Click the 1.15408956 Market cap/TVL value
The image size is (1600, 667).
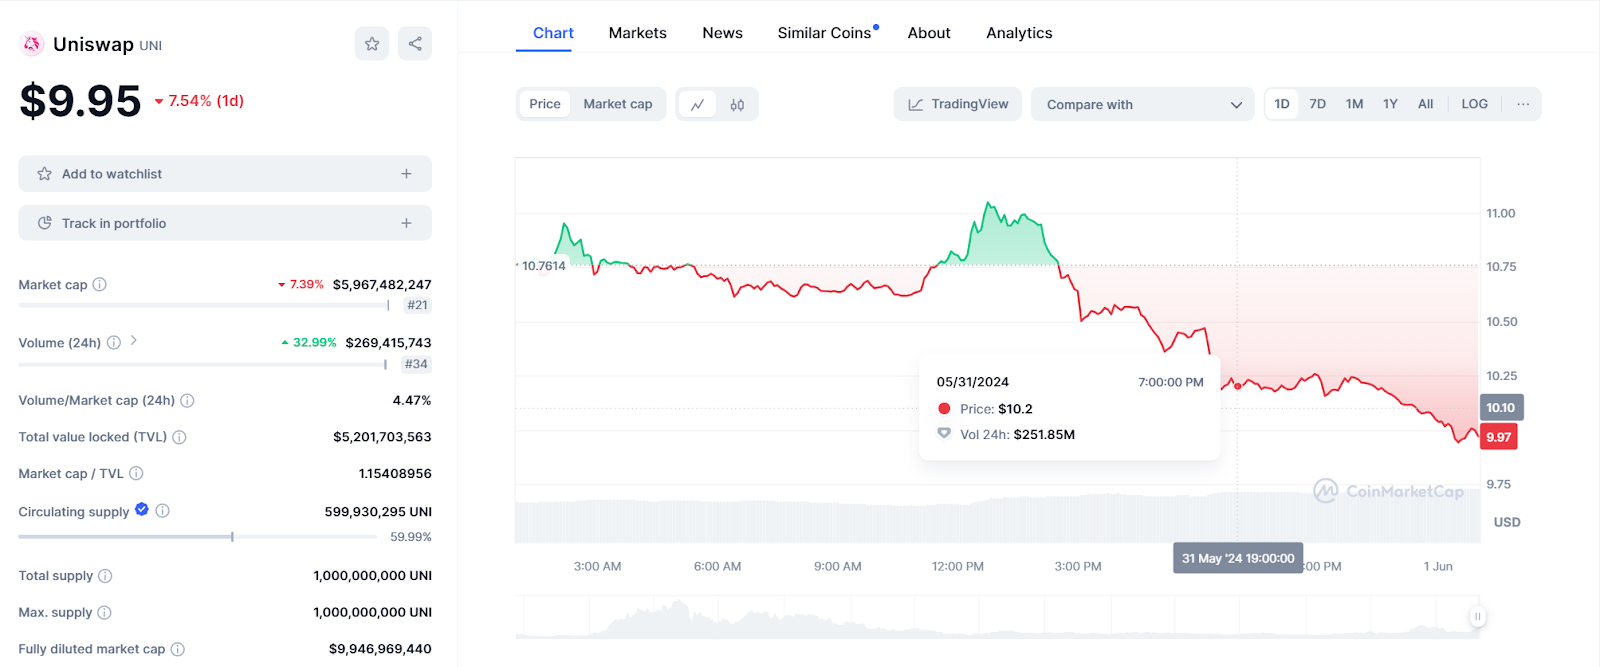[x=395, y=474]
